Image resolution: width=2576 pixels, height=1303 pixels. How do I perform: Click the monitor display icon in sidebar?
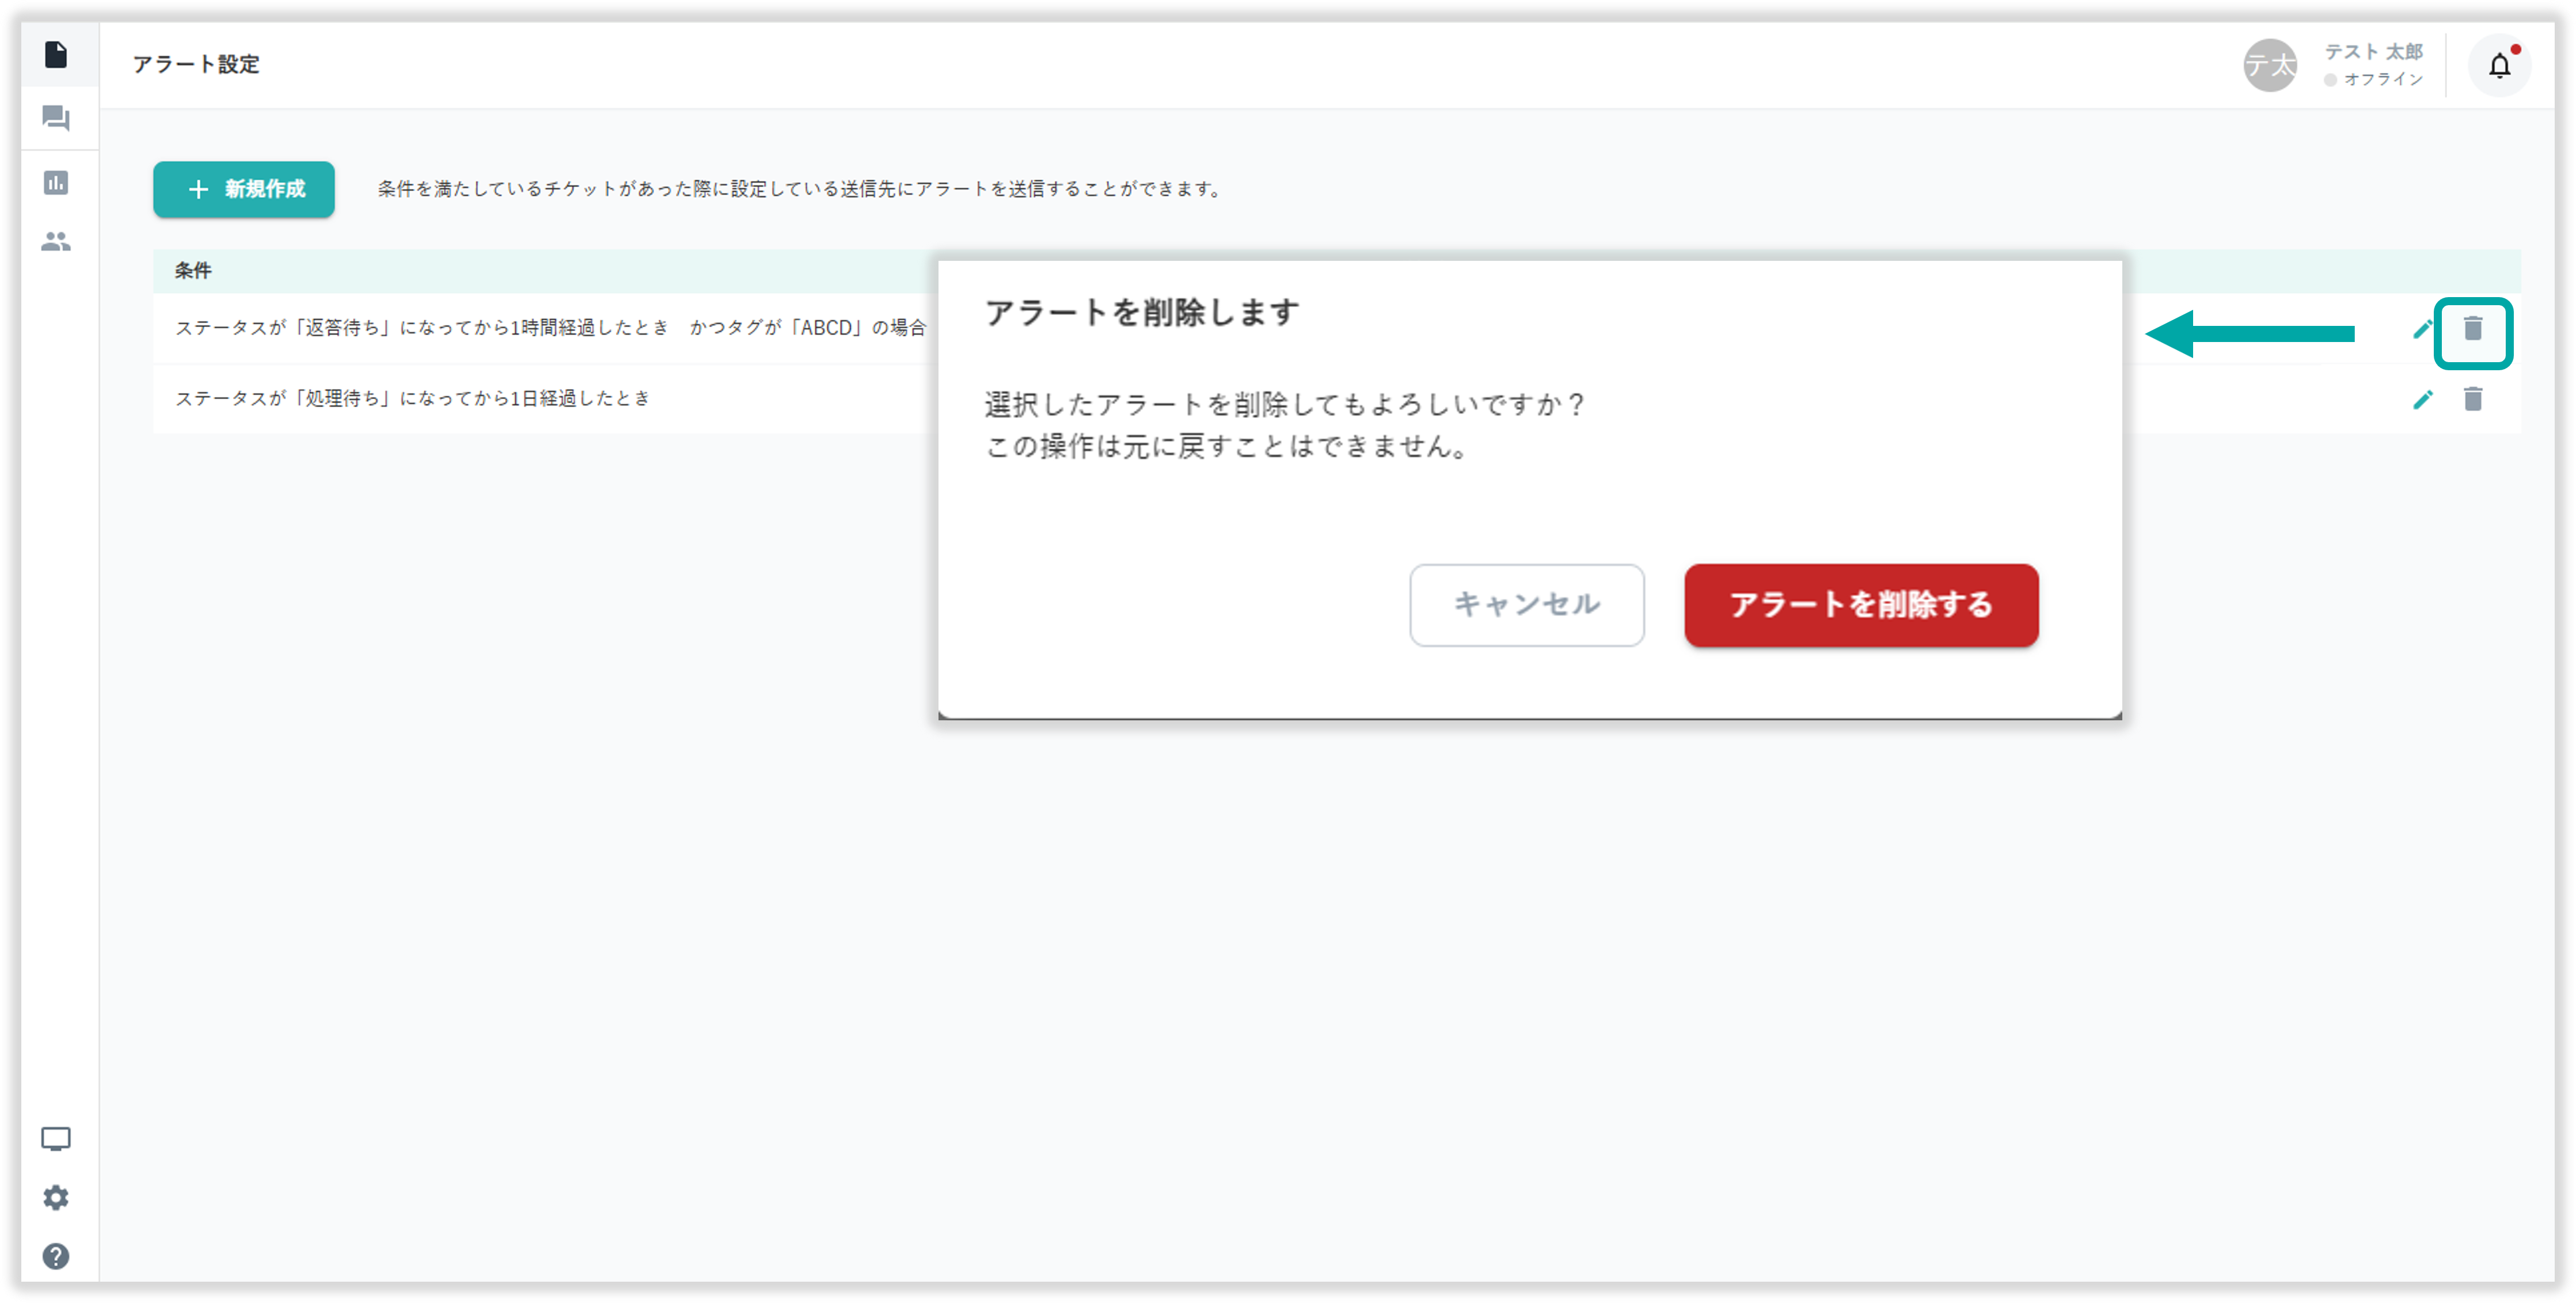tap(56, 1139)
